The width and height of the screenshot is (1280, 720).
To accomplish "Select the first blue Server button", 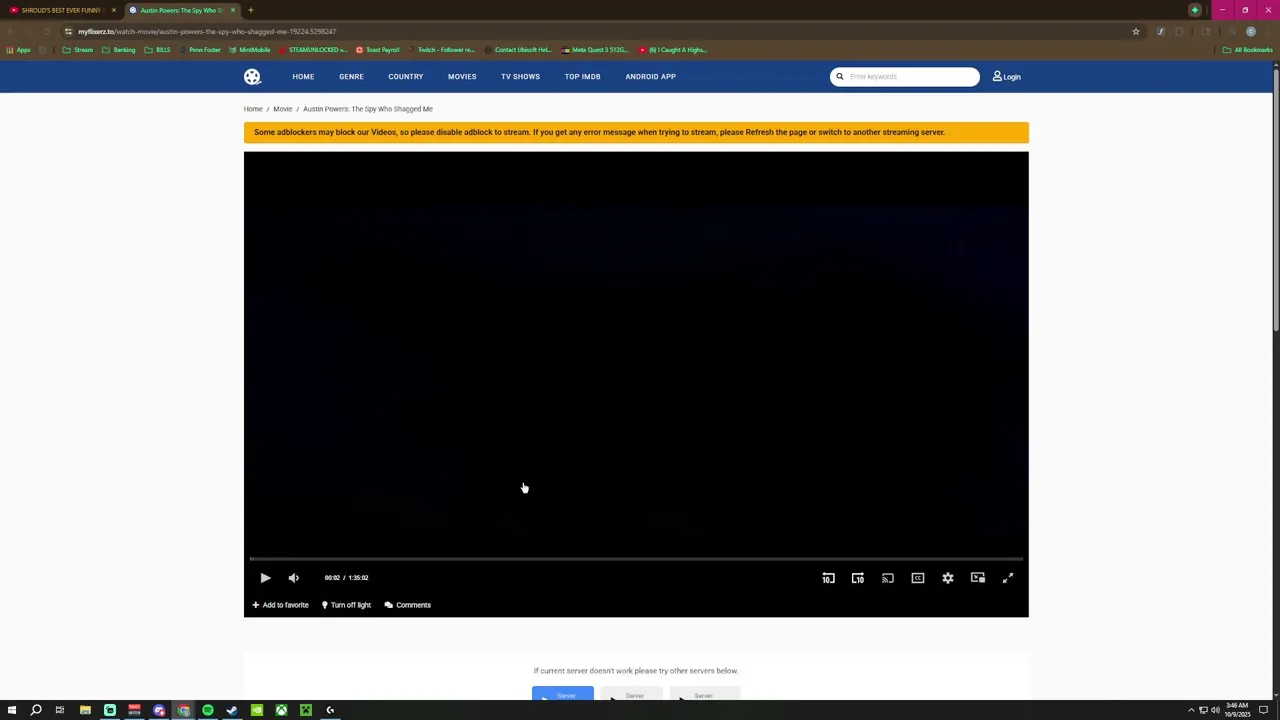I will click(x=563, y=694).
